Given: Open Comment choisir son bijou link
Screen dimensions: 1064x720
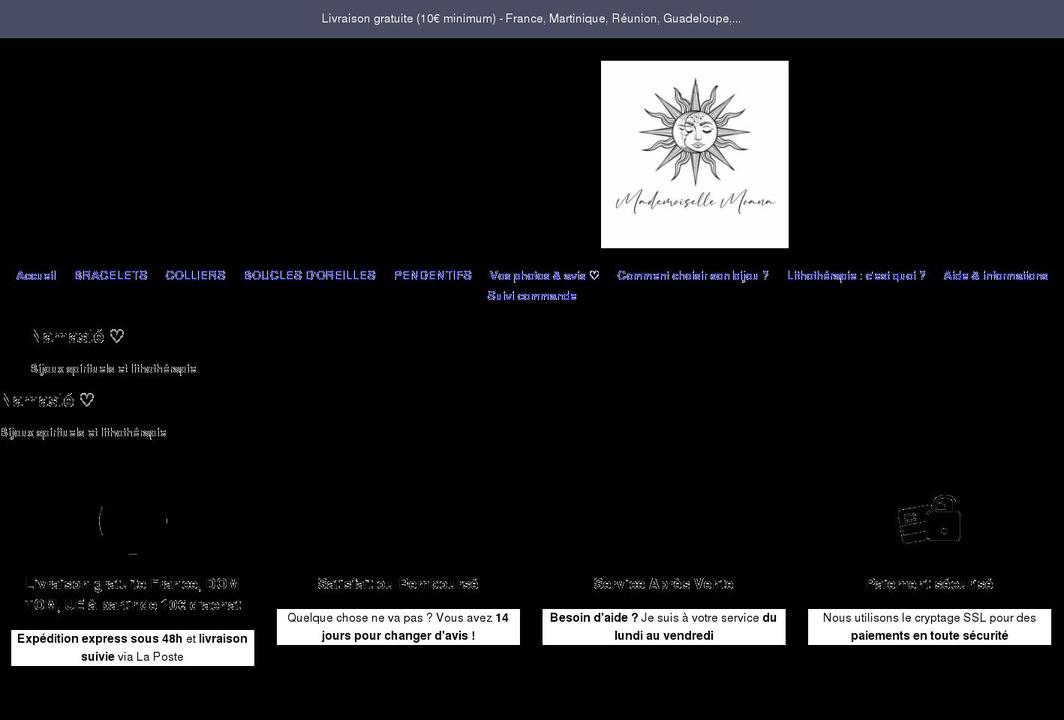Looking at the screenshot, I should (x=693, y=276).
